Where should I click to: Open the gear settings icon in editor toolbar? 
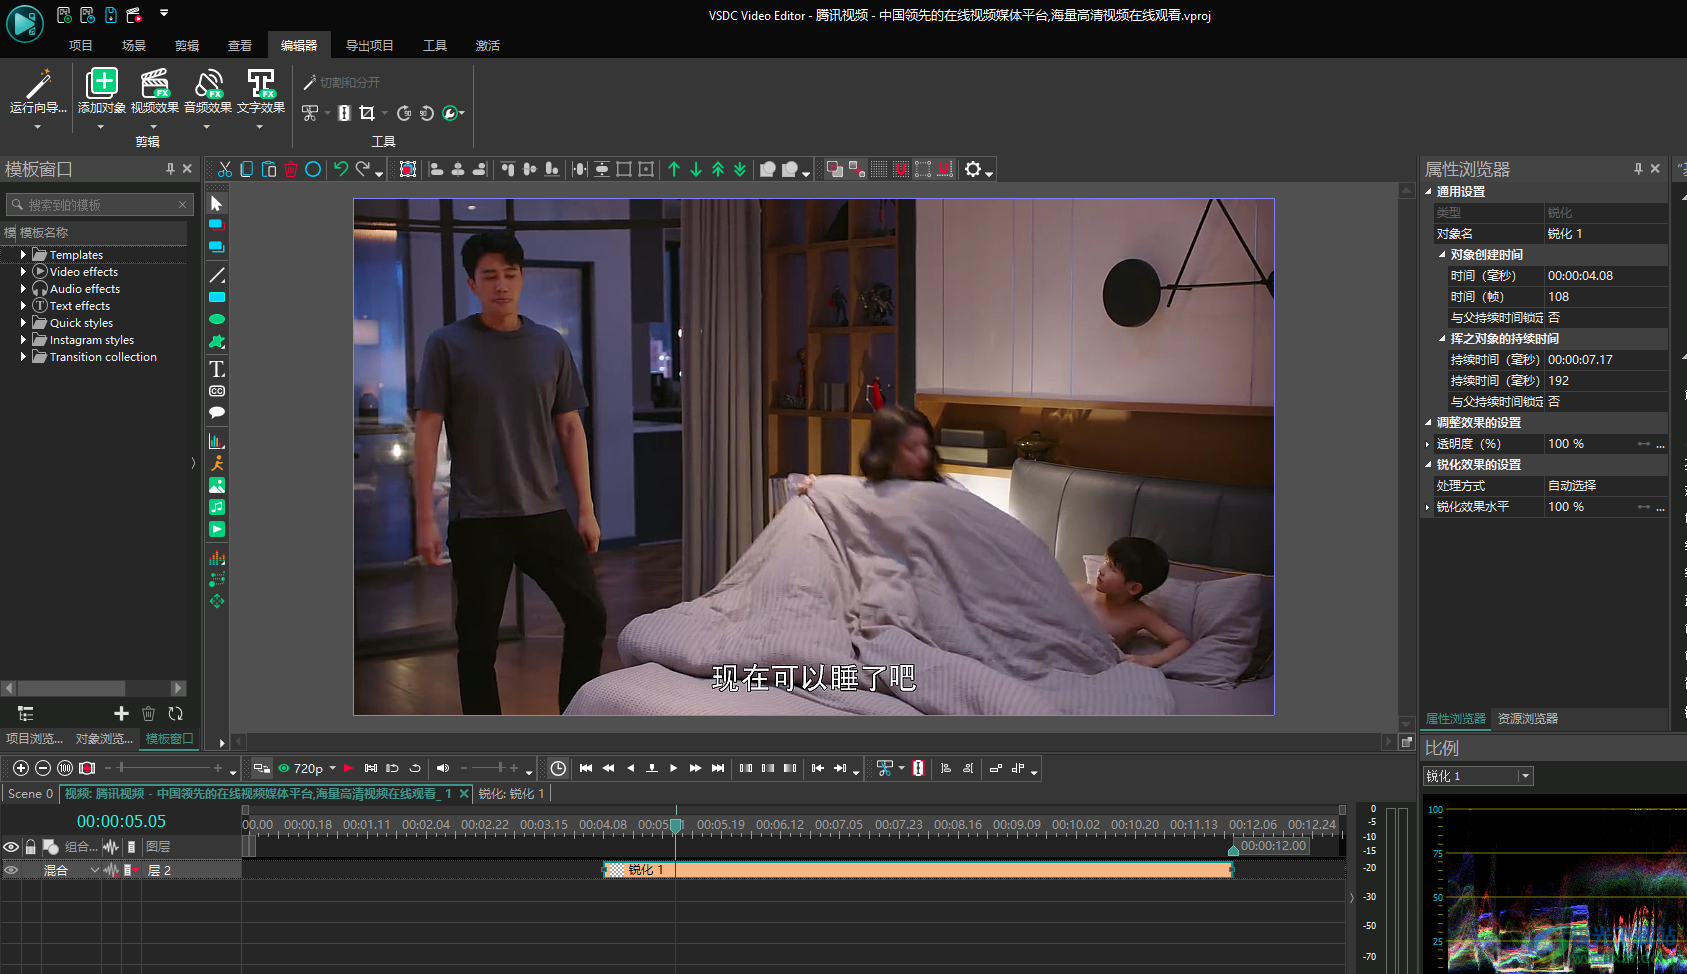pyautogui.click(x=973, y=169)
